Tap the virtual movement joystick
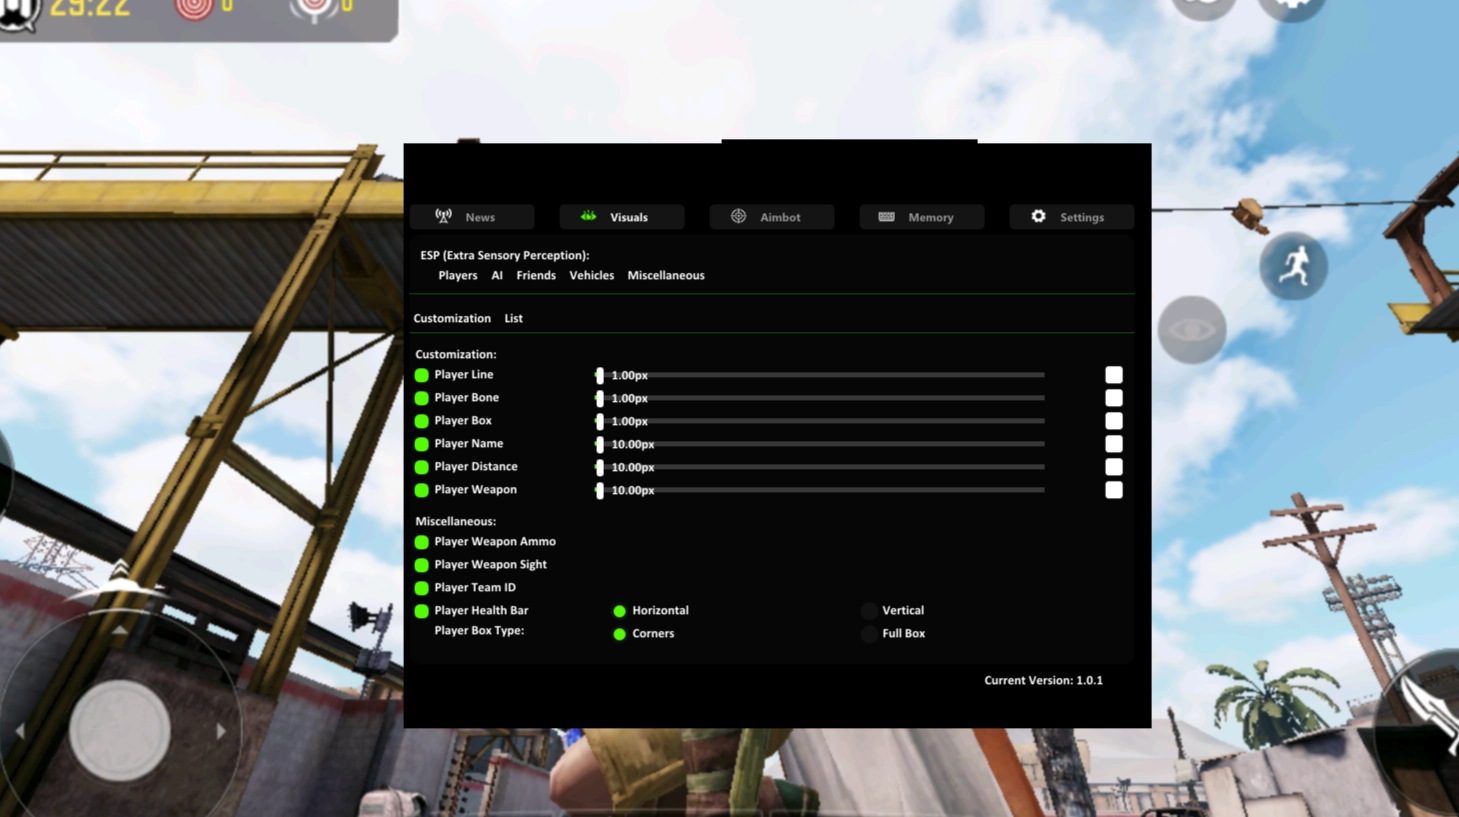The height and width of the screenshot is (817, 1459). pos(119,731)
